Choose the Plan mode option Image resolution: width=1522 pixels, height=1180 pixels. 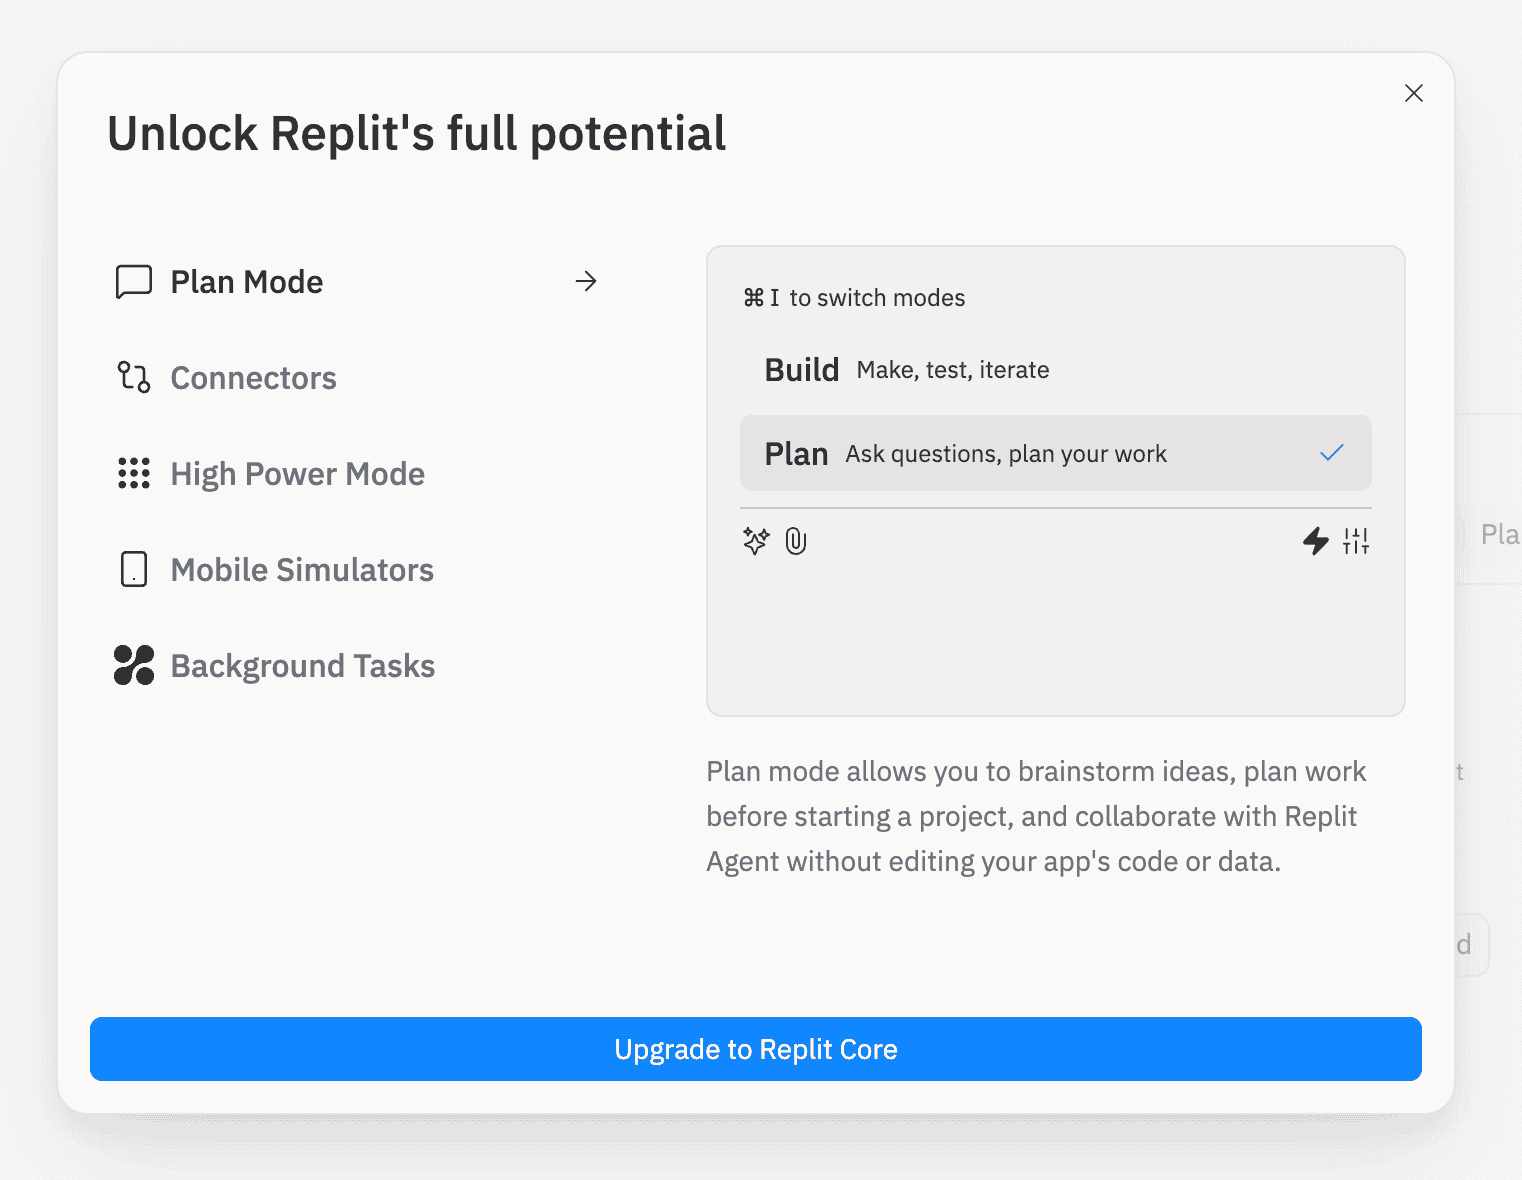pos(1056,453)
